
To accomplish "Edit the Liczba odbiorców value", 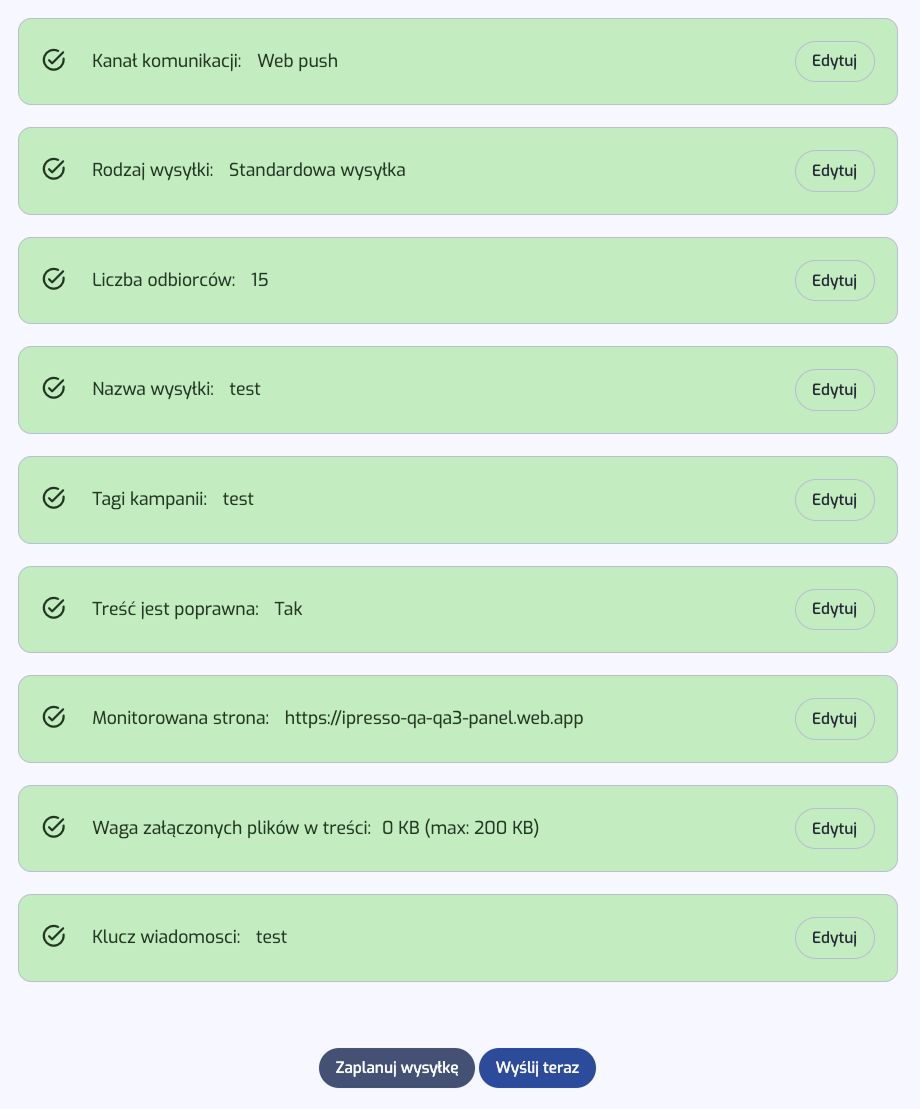I will tap(834, 280).
